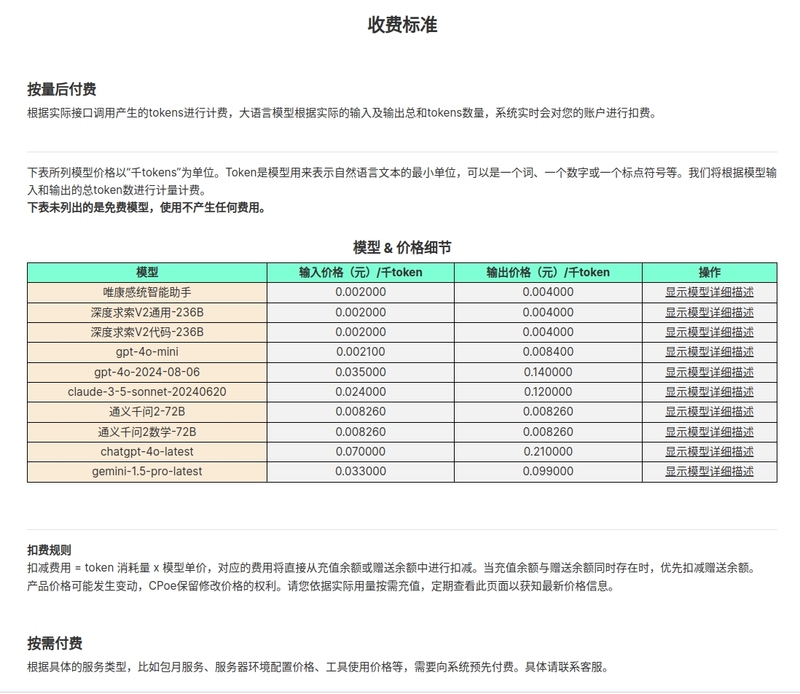Click the 通义千问2-72B model cell
Viewport: 800px width, 694px height.
click(147, 412)
